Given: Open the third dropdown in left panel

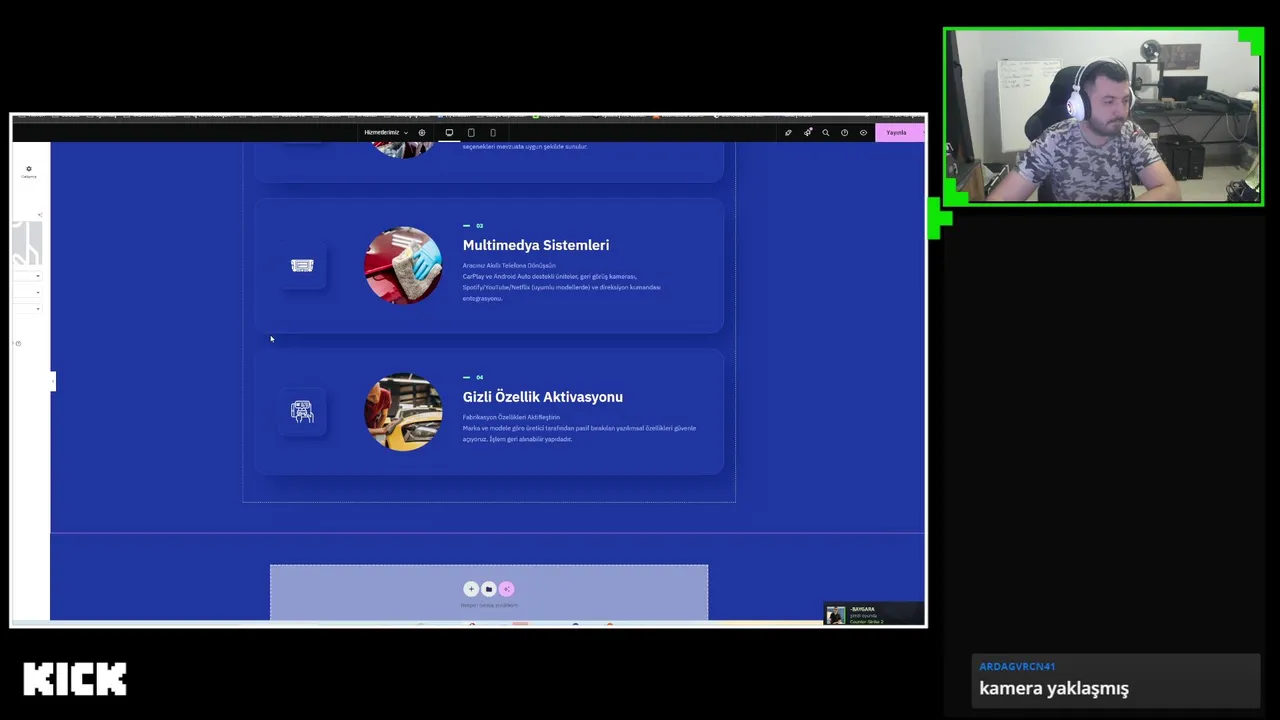Looking at the screenshot, I should tap(27, 308).
